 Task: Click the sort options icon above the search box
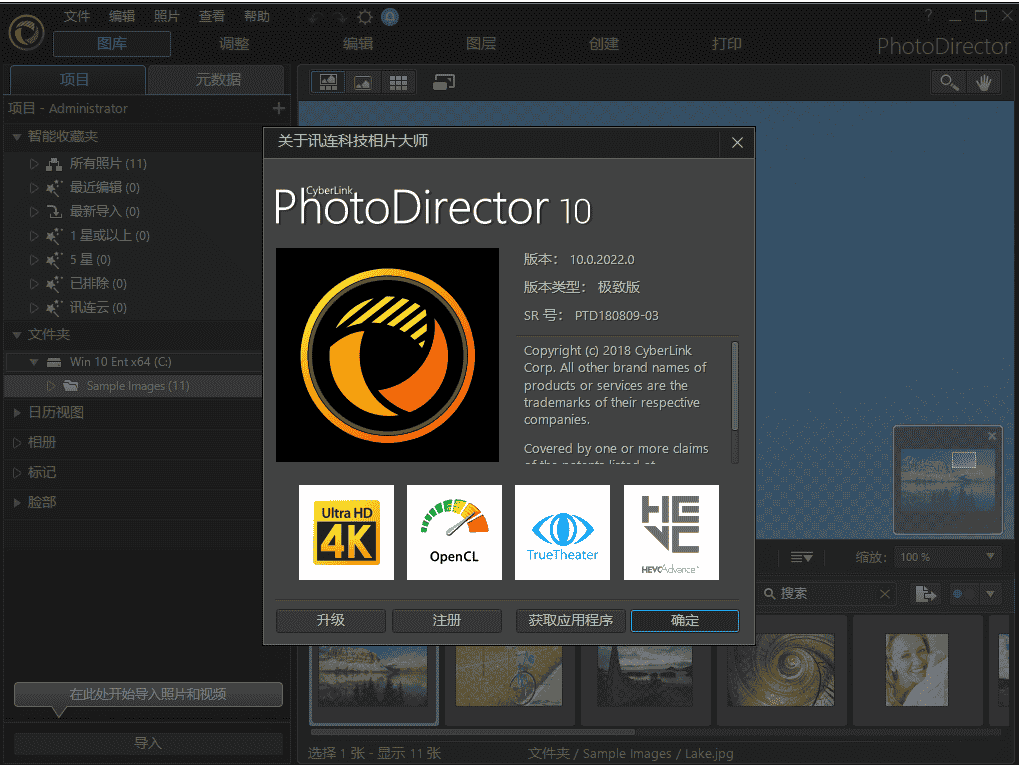pos(801,557)
